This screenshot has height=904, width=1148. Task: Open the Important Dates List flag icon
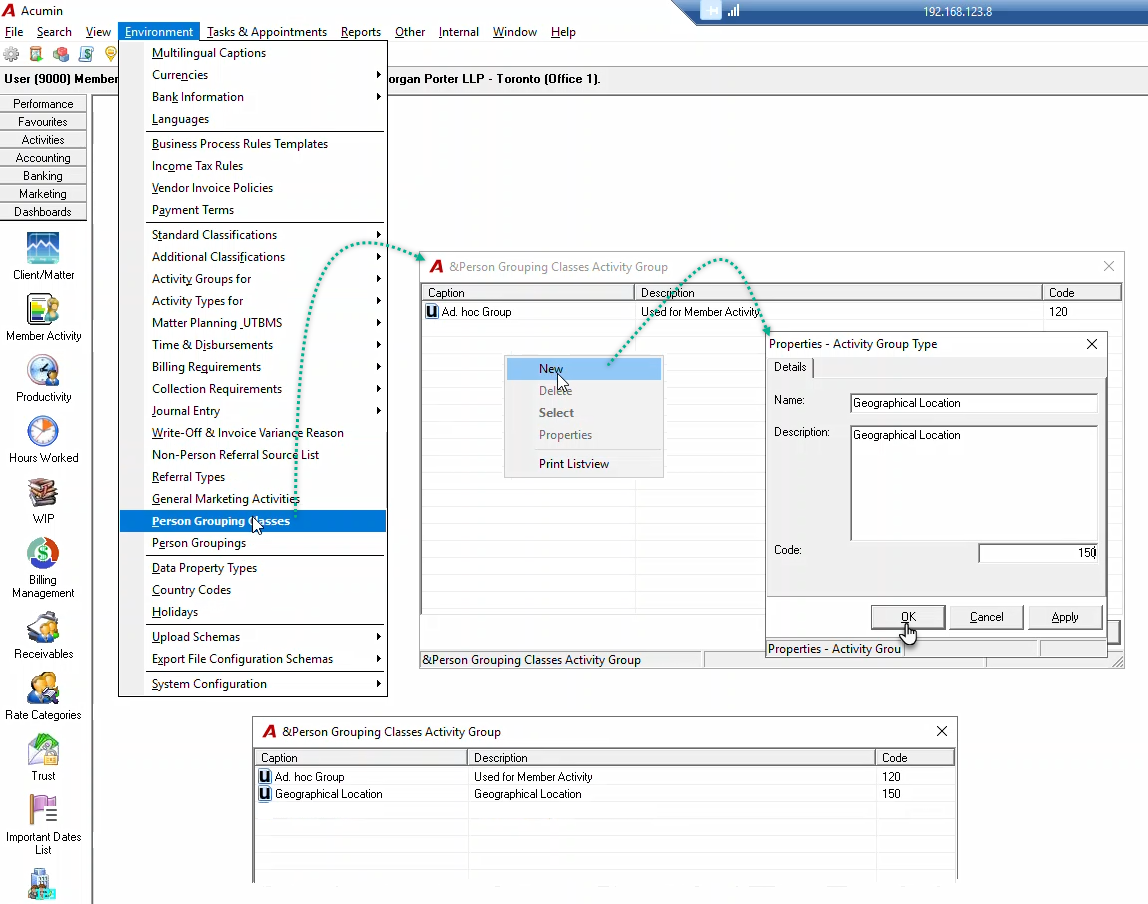pyautogui.click(x=43, y=810)
